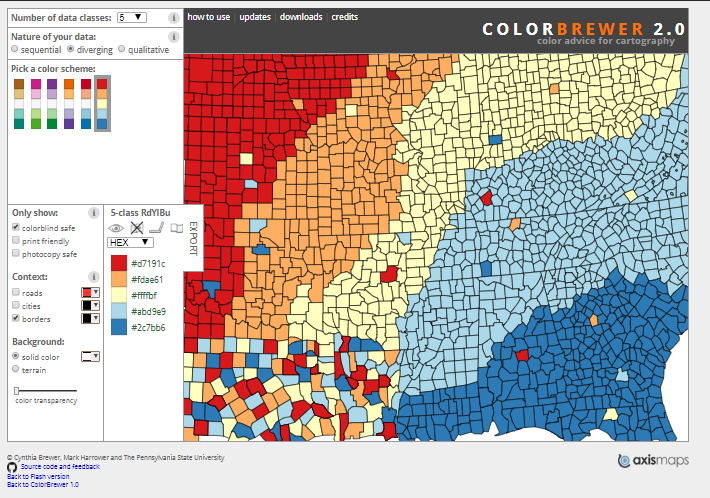
Task: Open info icon for nature of your data
Action: [x=173, y=37]
